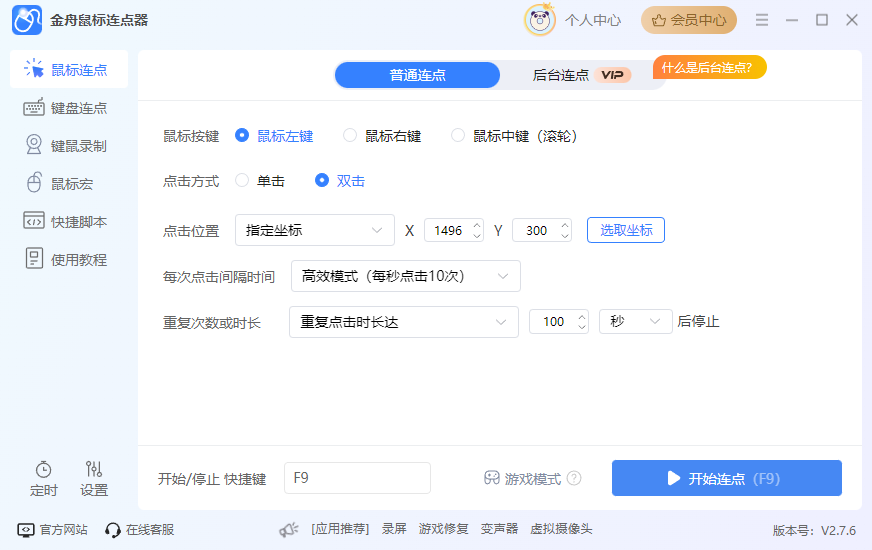
Task: Click the megaphone announcement icon
Action: point(289,529)
